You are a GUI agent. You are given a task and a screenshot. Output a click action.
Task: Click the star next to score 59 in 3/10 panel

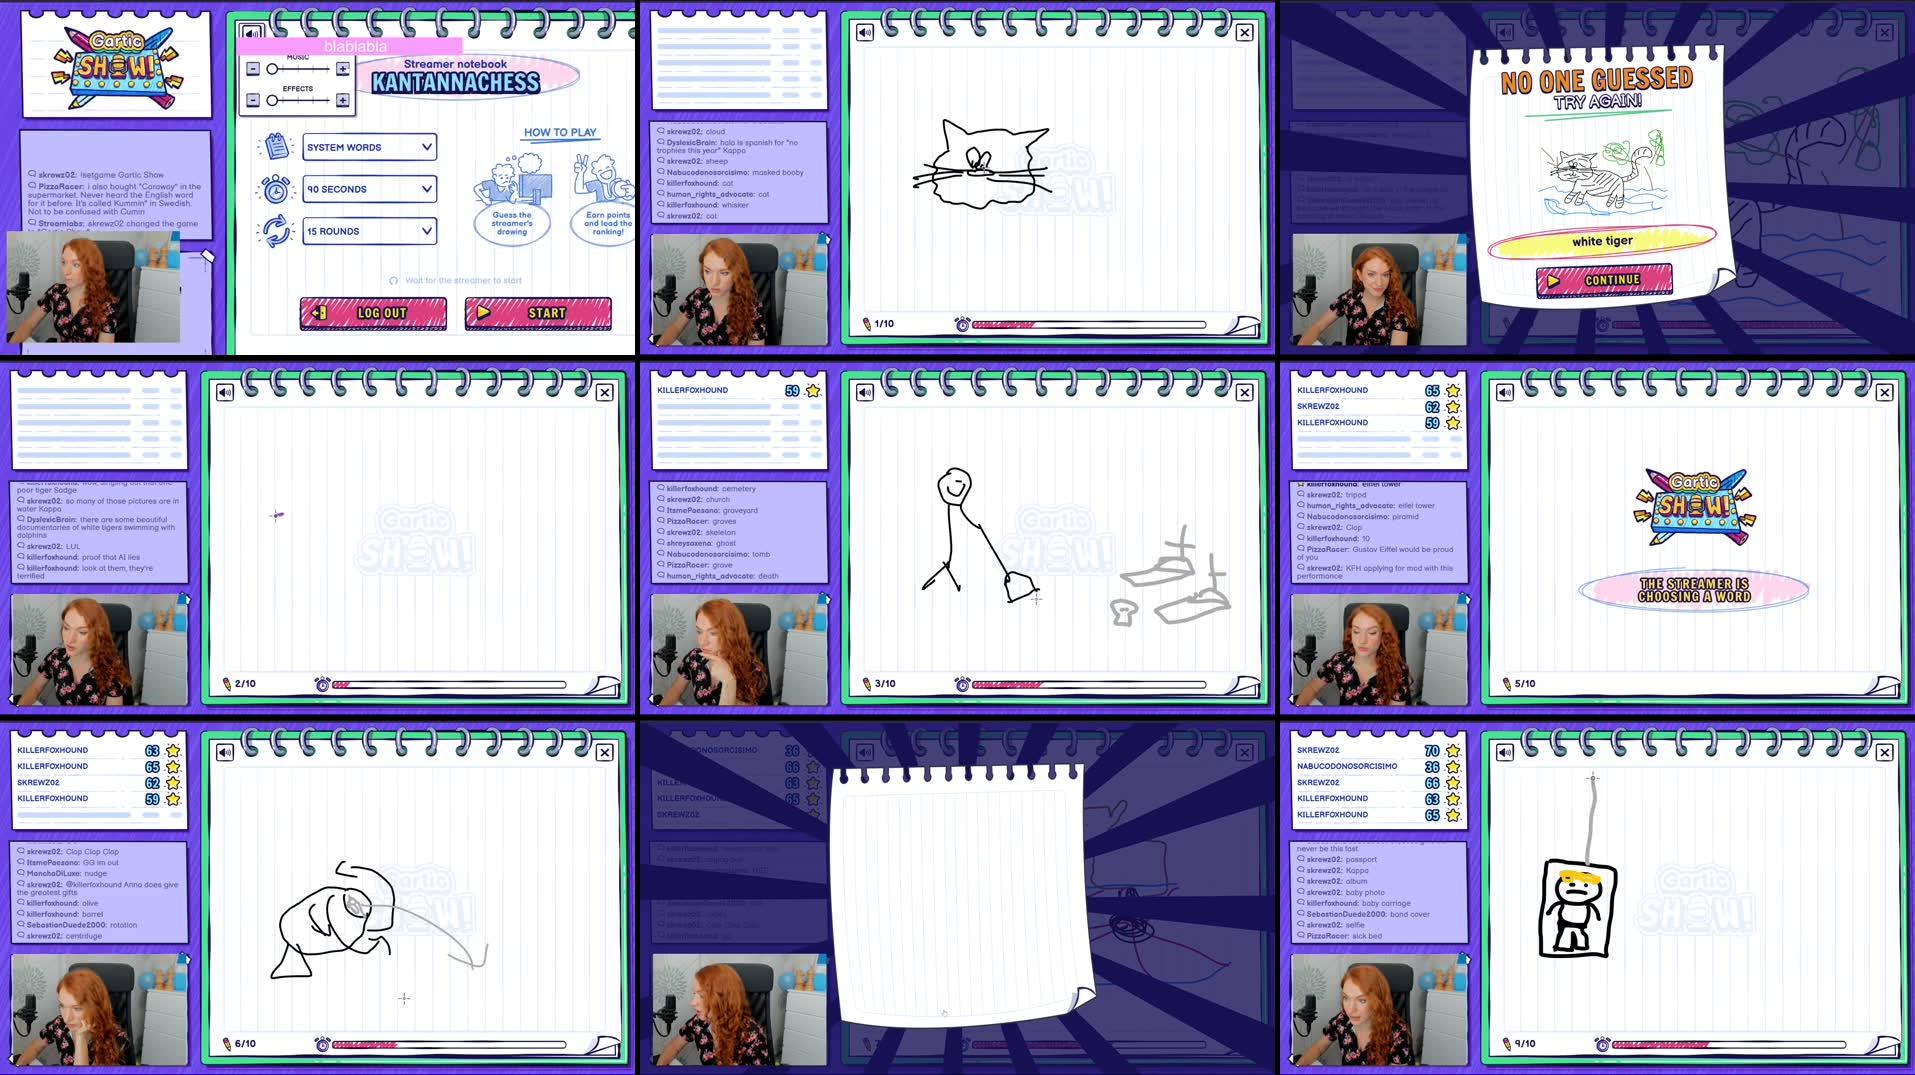(x=813, y=391)
